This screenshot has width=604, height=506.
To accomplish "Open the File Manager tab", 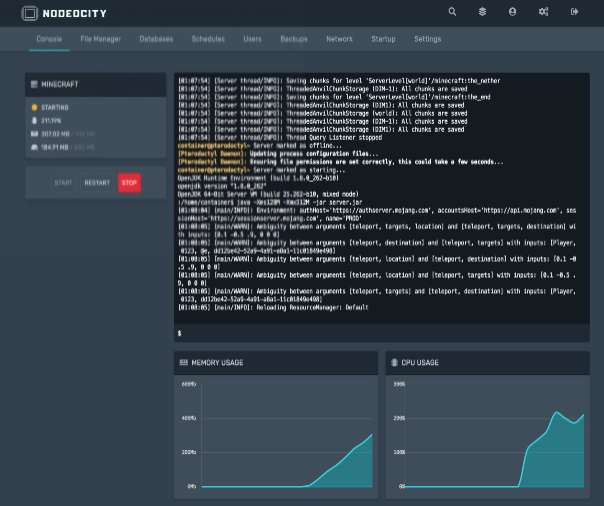I will (x=101, y=39).
